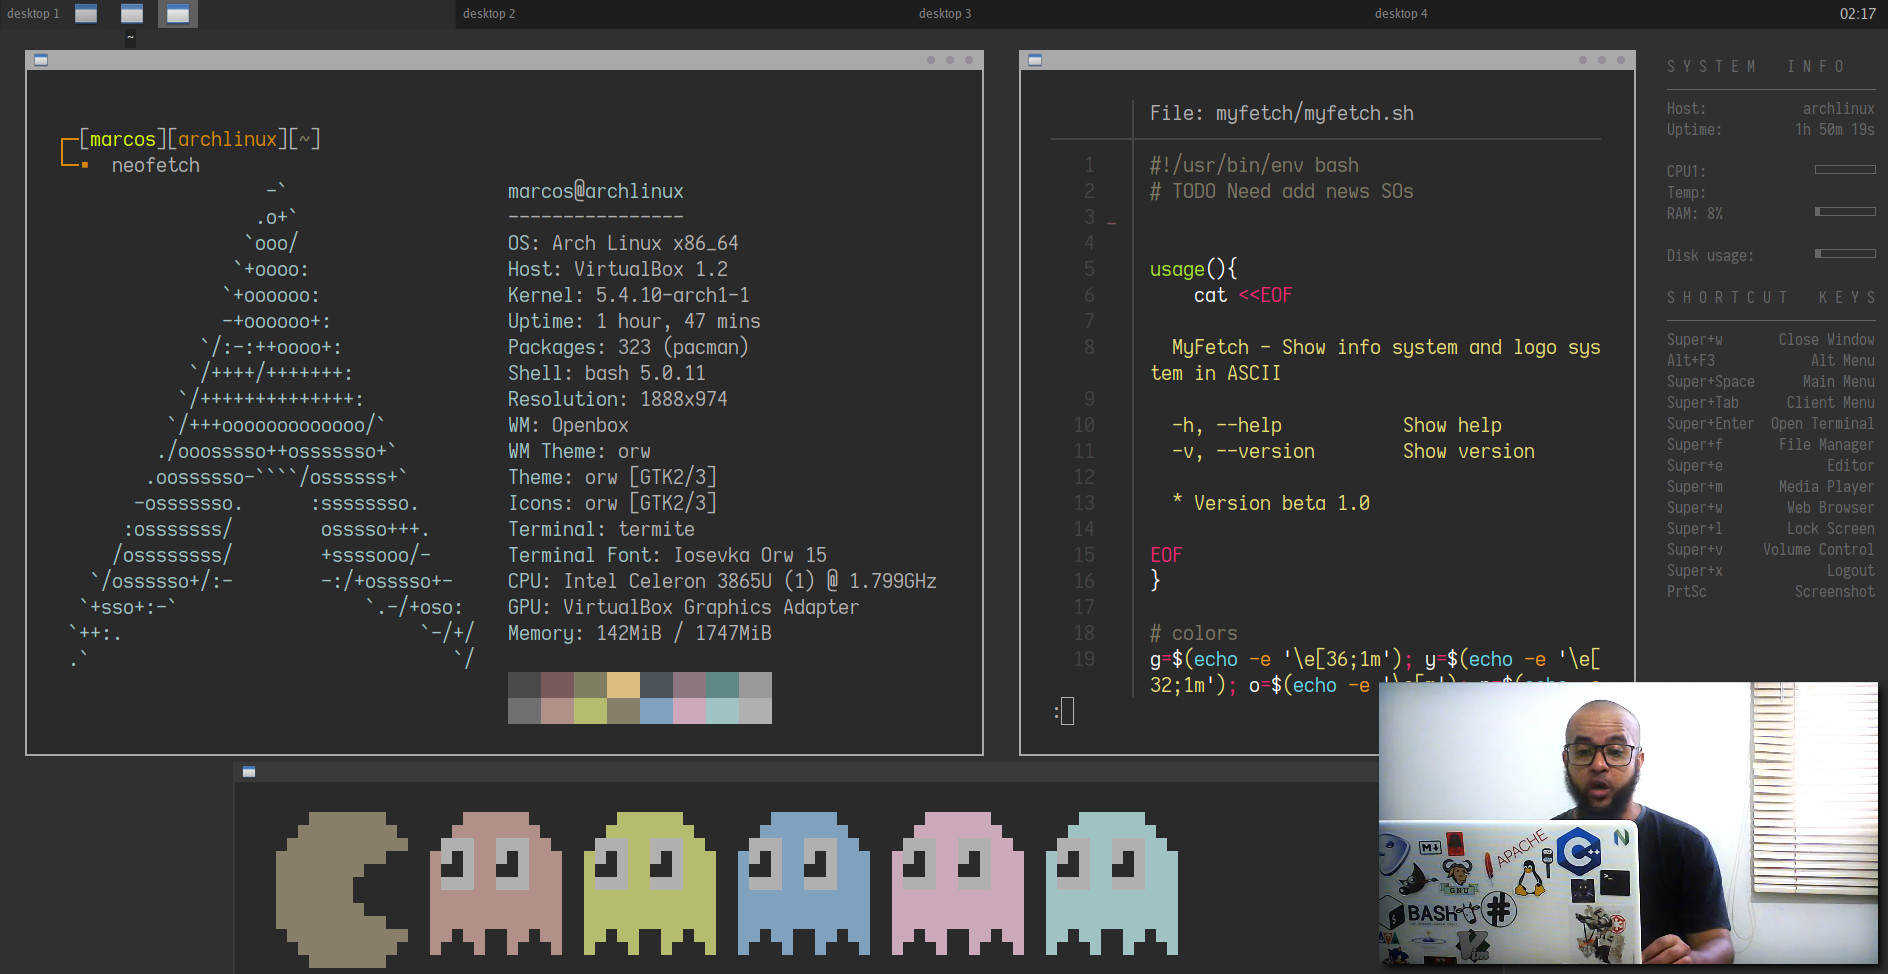Click the Arch Linux ASCII logo
Image resolution: width=1888 pixels, height=974 pixels.
pos(271,425)
